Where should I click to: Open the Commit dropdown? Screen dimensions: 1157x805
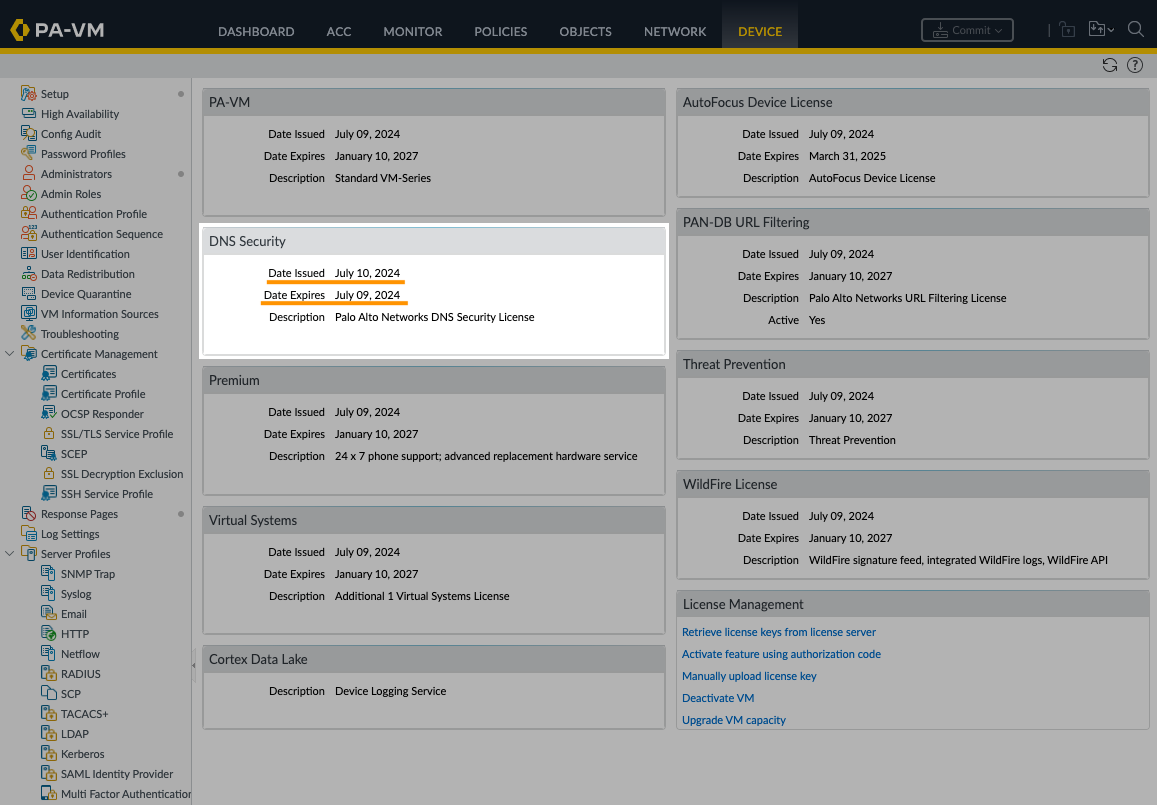pos(967,30)
